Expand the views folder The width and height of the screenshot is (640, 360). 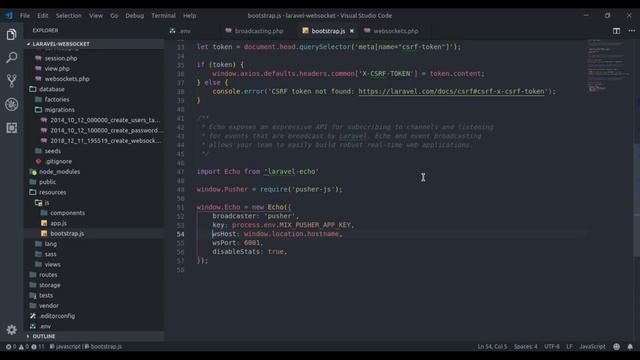coord(53,264)
